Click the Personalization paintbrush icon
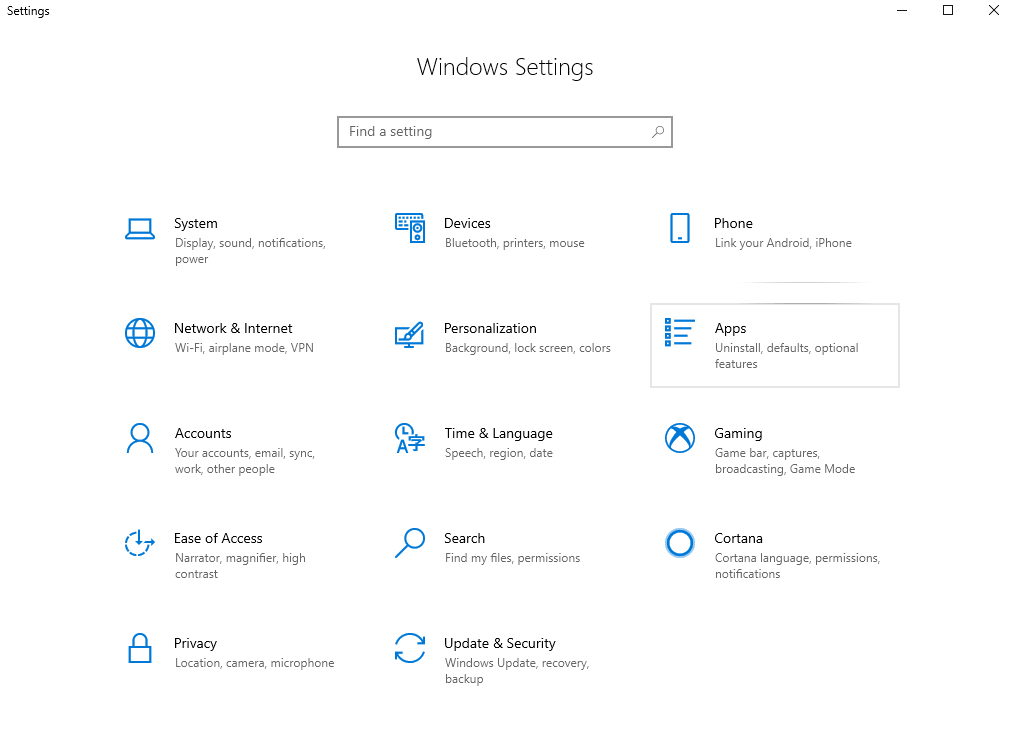Image resolution: width=1010 pixels, height=753 pixels. [x=410, y=334]
